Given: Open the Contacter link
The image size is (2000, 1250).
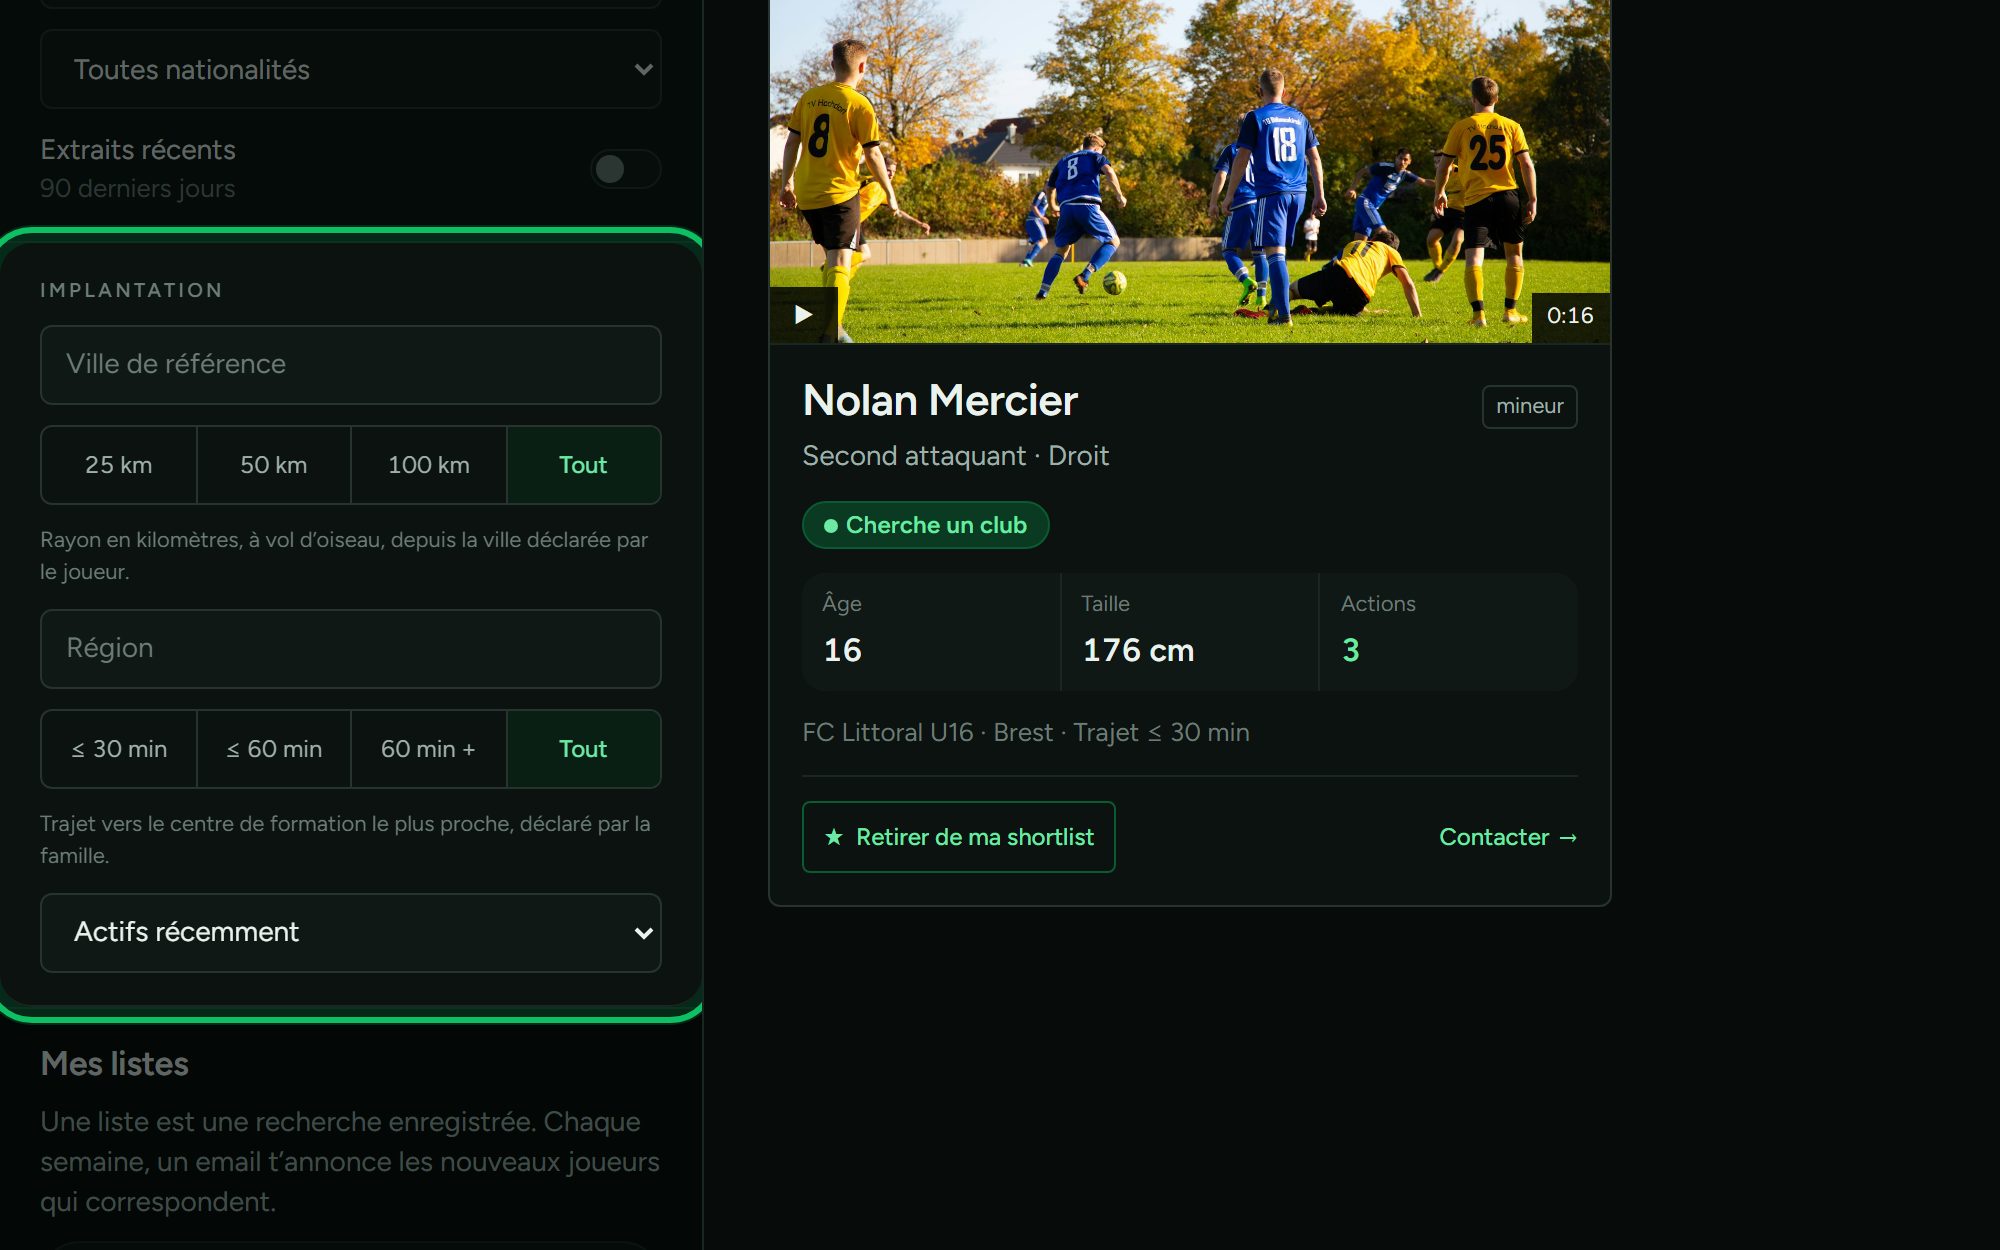Looking at the screenshot, I should [x=1508, y=837].
